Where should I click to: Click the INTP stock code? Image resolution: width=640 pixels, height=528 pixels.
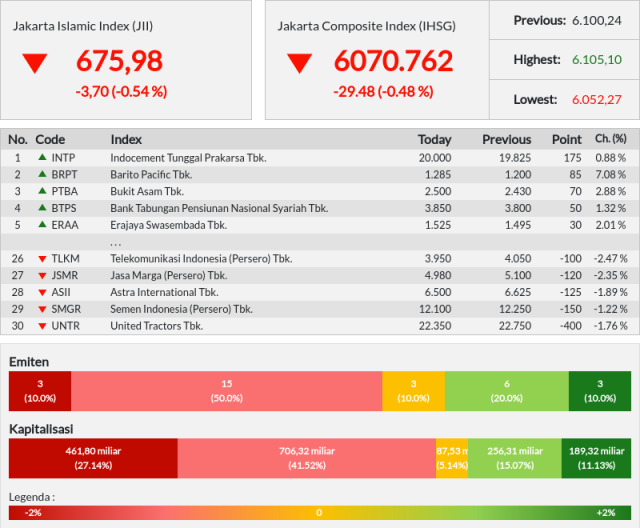[x=63, y=158]
